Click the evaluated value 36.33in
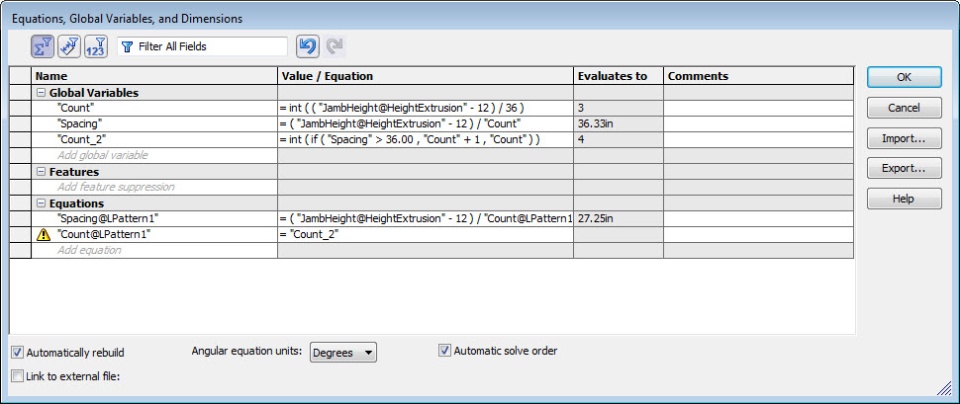This screenshot has width=960, height=404. click(618, 124)
